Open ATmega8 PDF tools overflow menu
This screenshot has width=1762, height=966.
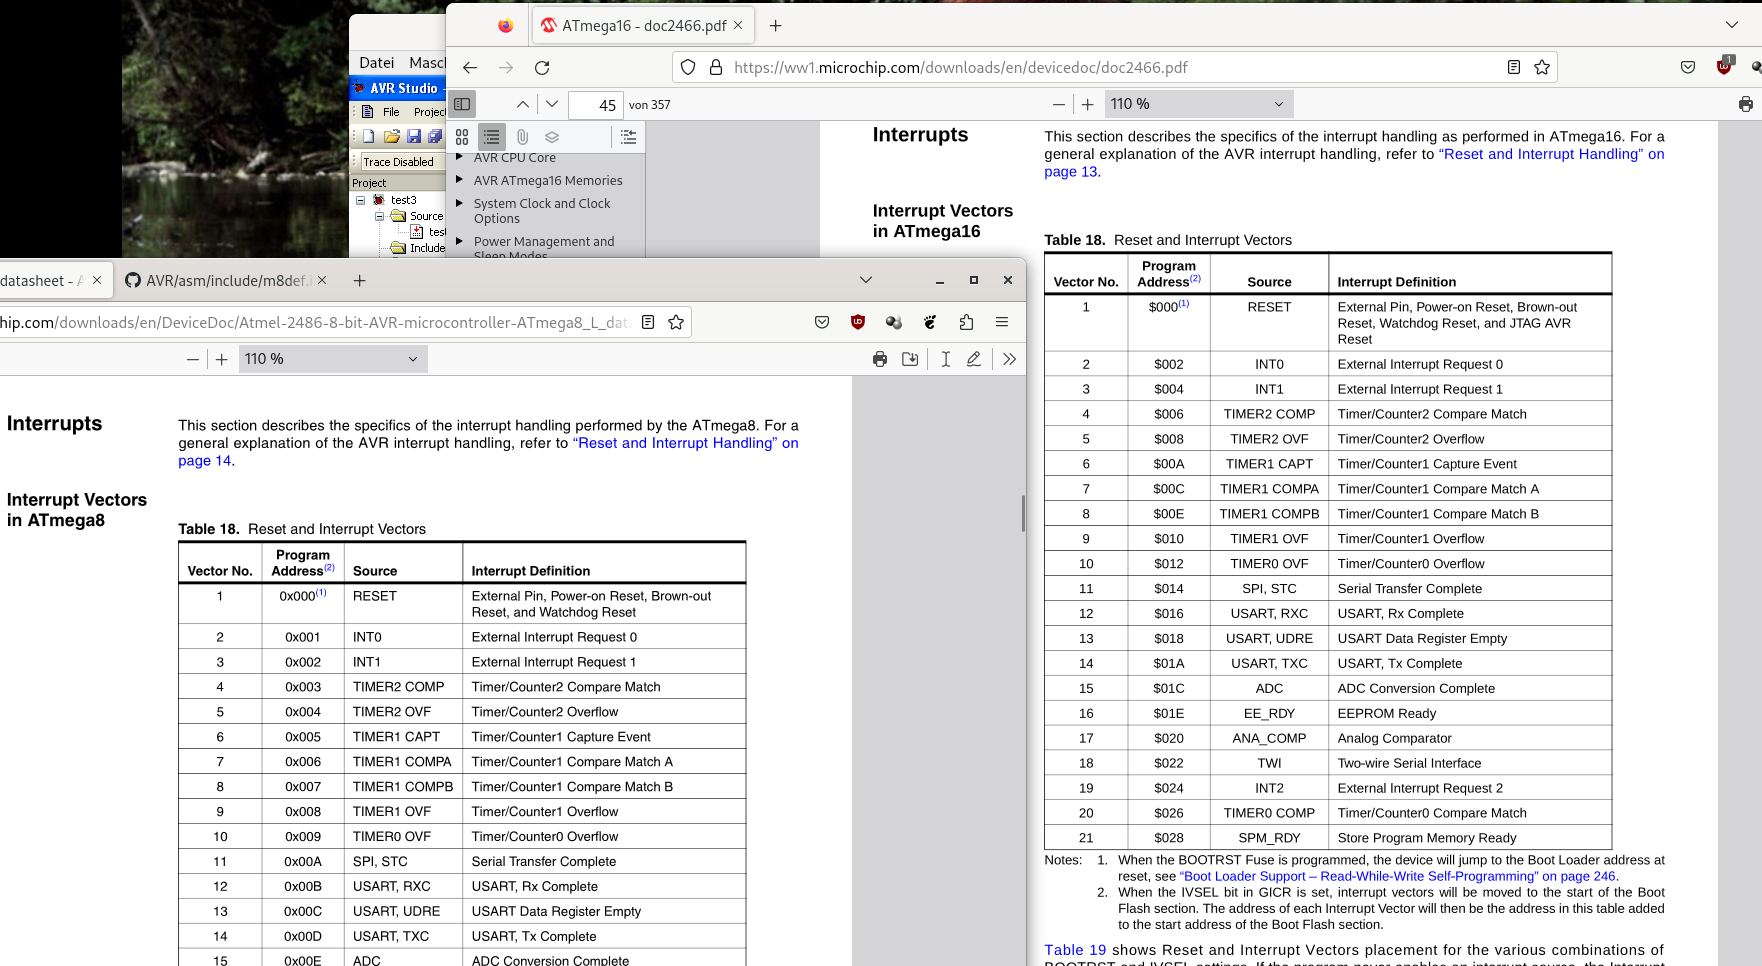[1010, 359]
